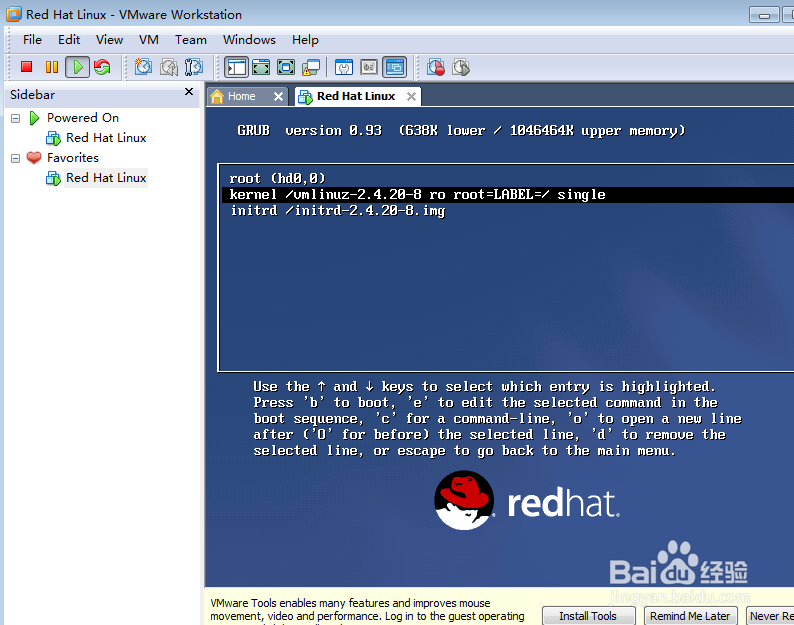
Task: Open the snapshot manager
Action: (x=194, y=67)
